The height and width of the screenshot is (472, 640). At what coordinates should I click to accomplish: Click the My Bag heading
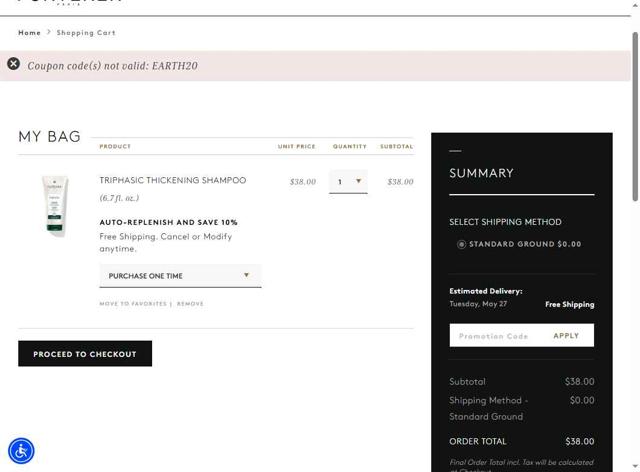[x=49, y=136]
